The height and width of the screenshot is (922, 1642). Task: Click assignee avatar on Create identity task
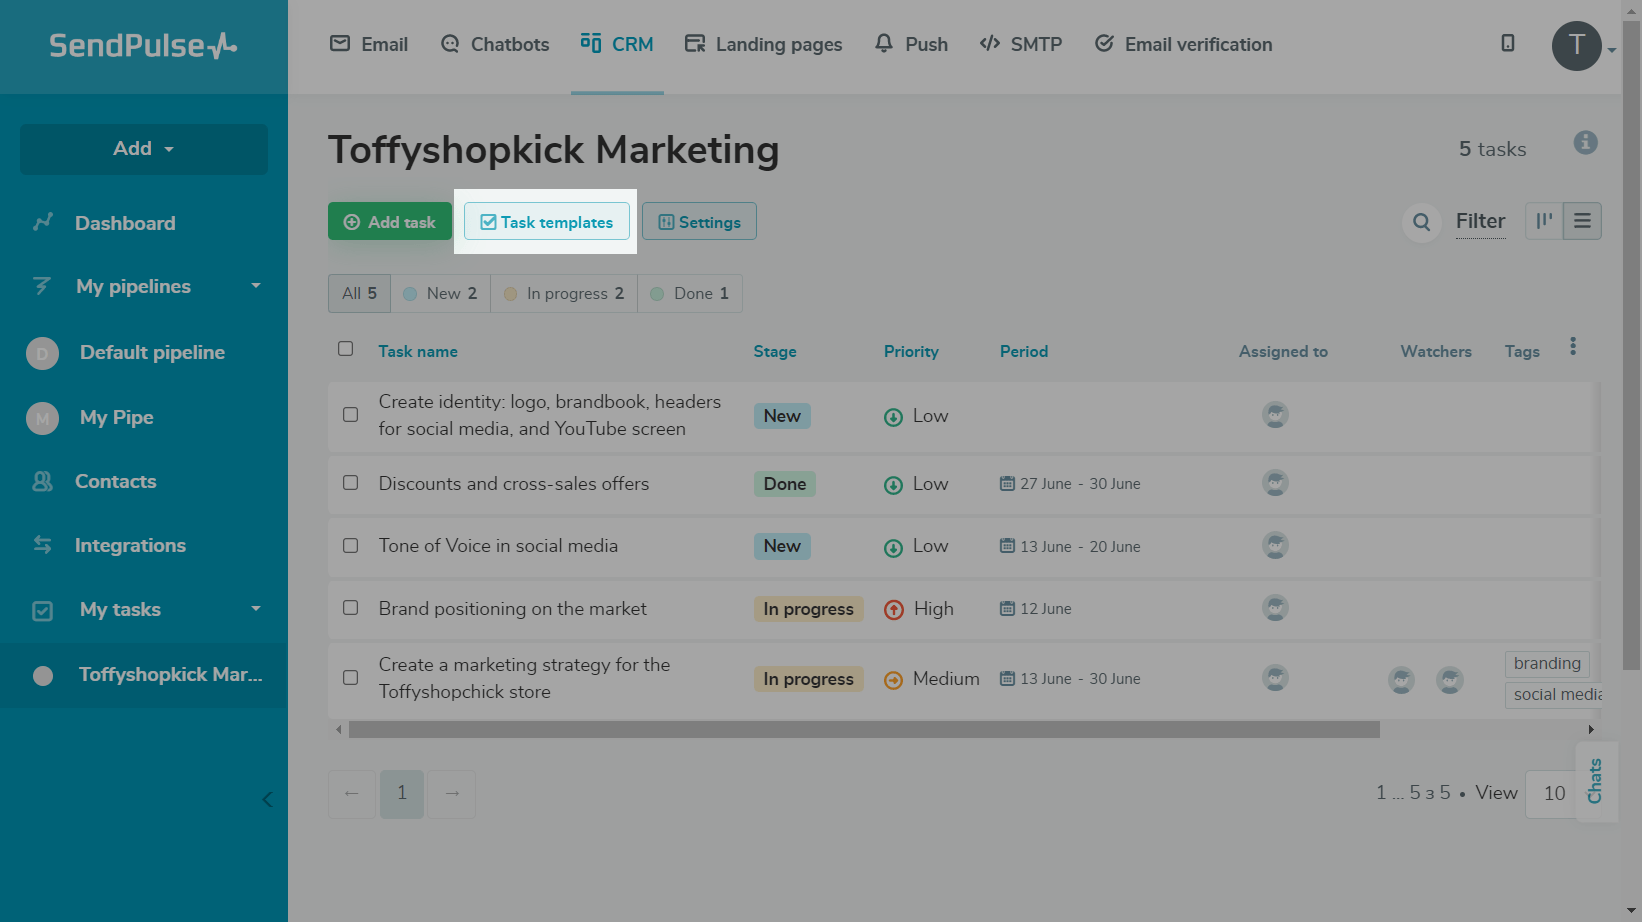point(1275,415)
